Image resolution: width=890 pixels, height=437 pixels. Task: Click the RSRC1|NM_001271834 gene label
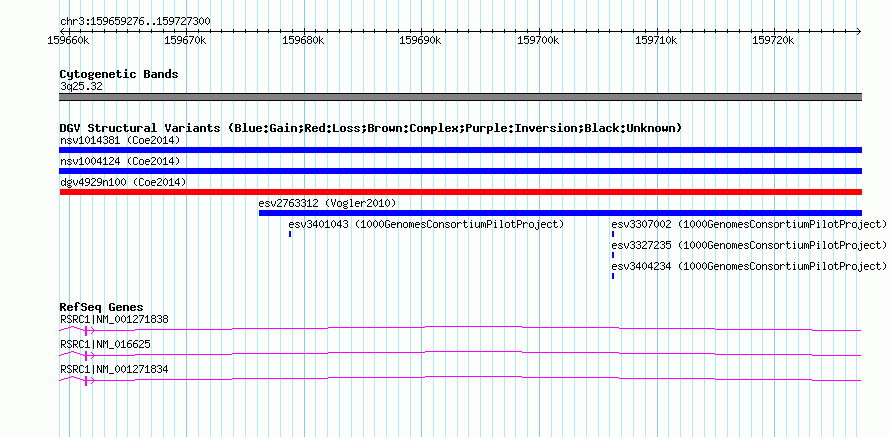click(114, 369)
